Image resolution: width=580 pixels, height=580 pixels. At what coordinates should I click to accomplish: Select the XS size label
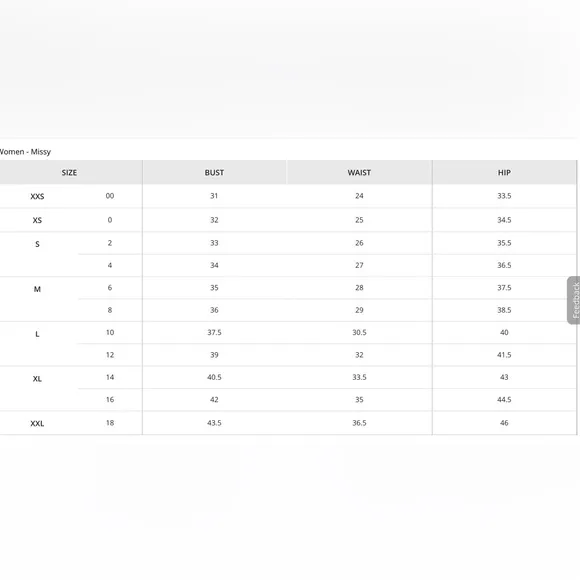click(x=37, y=220)
